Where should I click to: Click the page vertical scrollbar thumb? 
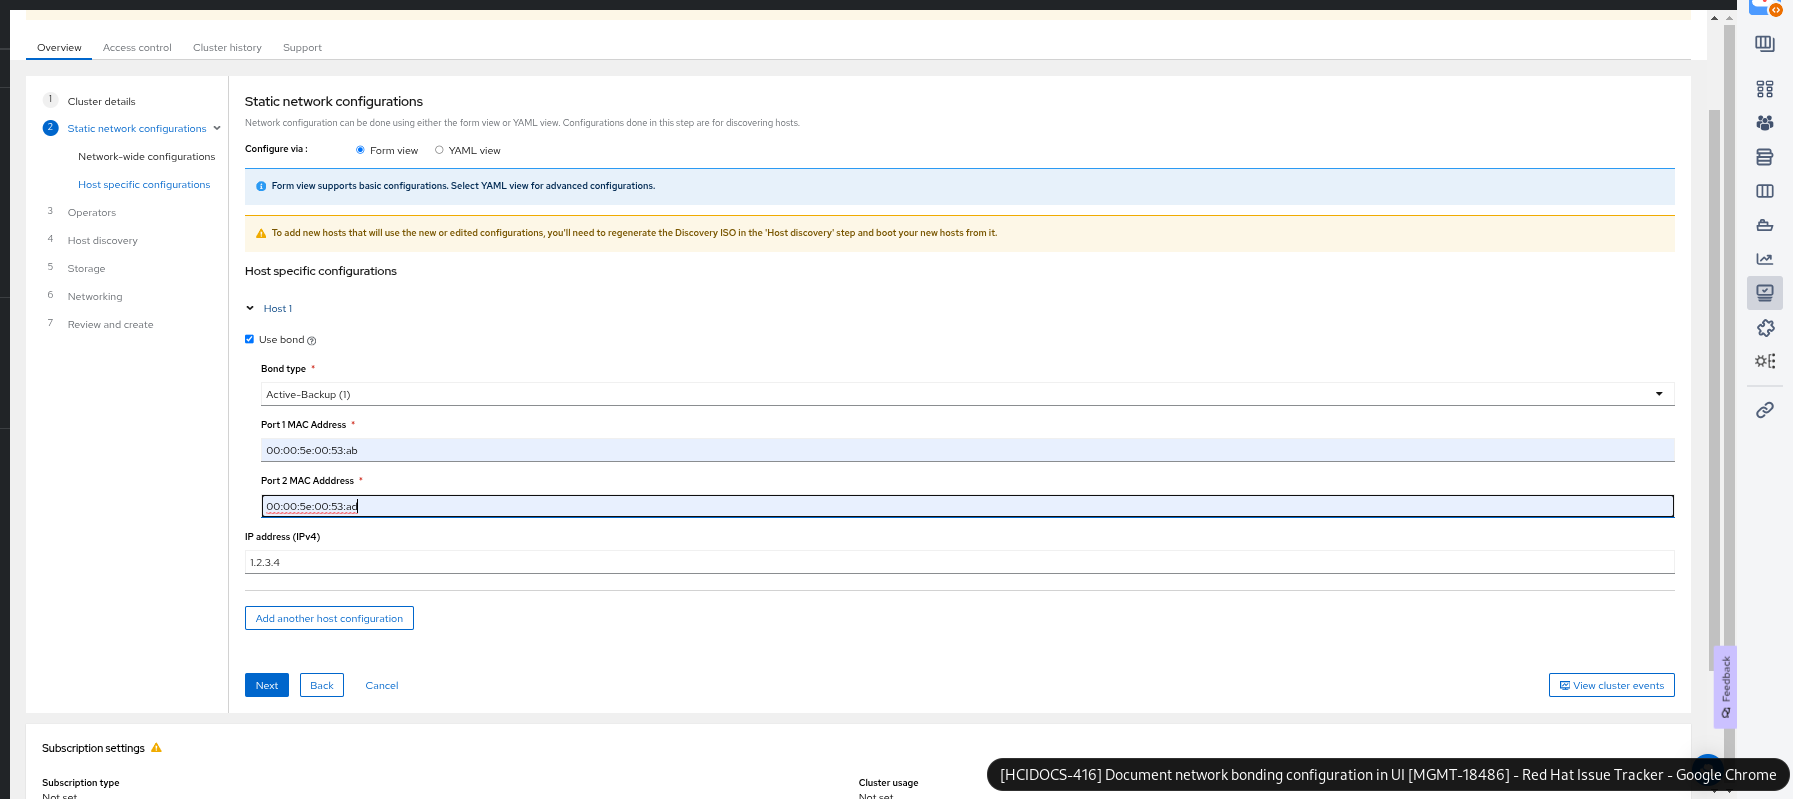1715,390
